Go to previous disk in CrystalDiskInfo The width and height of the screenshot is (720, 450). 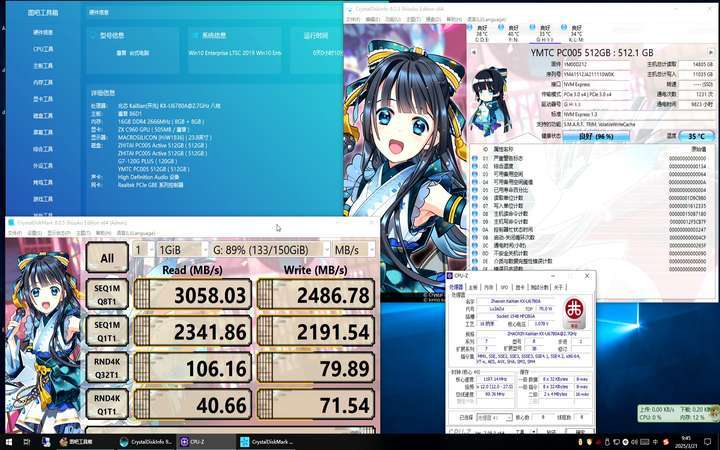click(473, 52)
